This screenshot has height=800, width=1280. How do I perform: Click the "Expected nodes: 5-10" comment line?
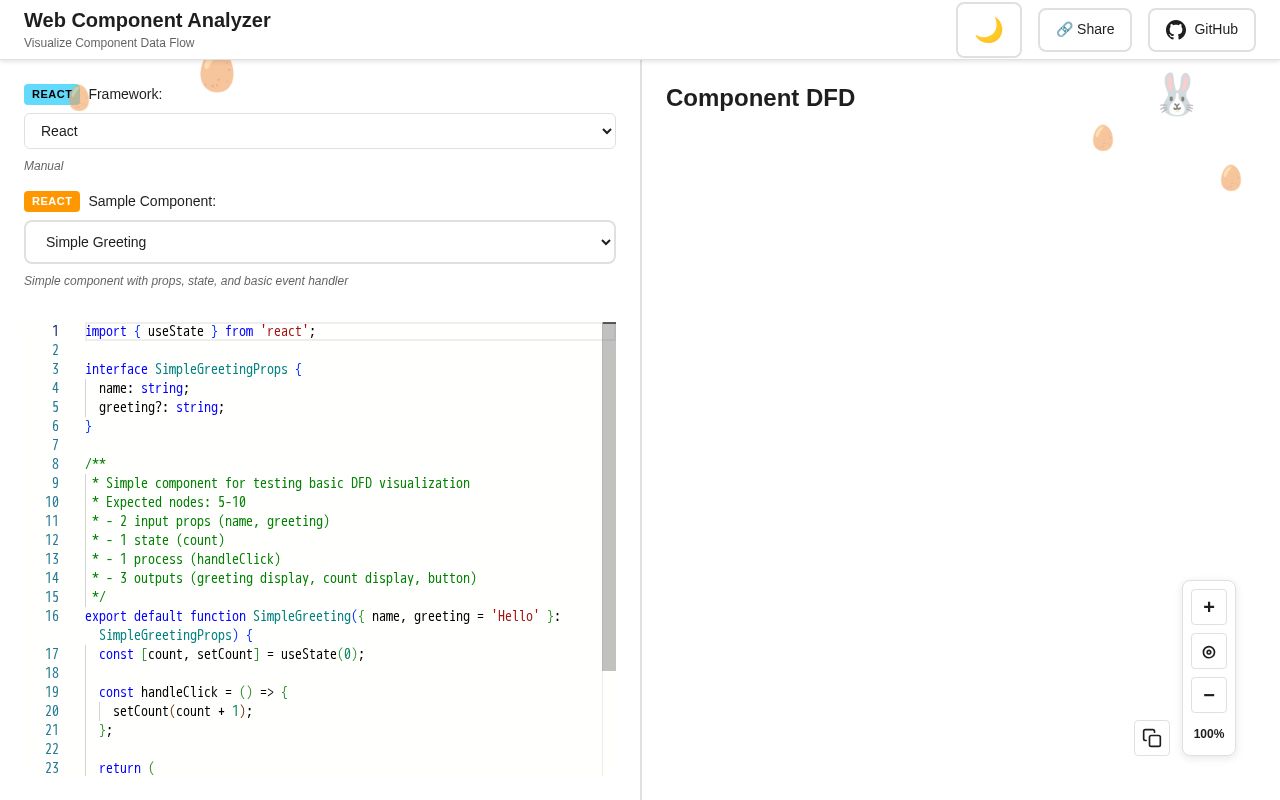[x=169, y=502]
